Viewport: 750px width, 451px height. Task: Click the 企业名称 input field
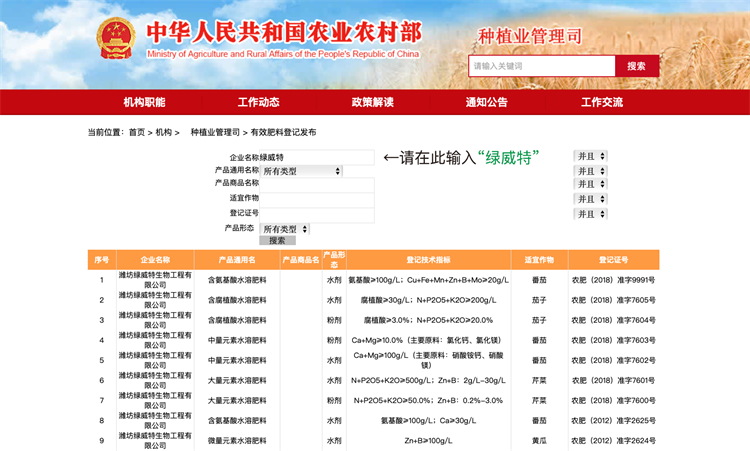click(x=317, y=157)
